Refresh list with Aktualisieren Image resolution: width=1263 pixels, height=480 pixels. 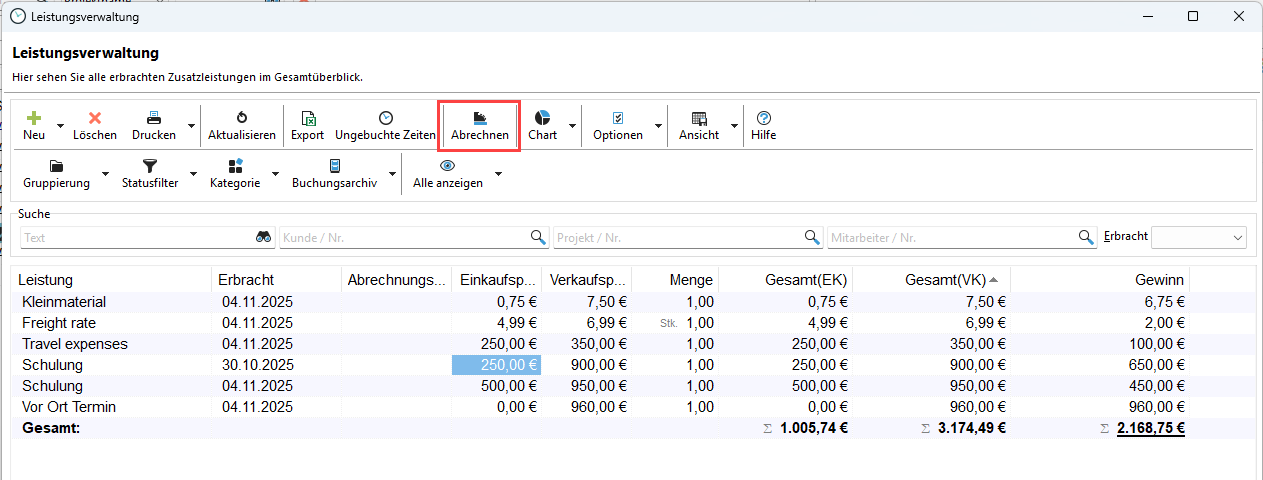tap(241, 125)
